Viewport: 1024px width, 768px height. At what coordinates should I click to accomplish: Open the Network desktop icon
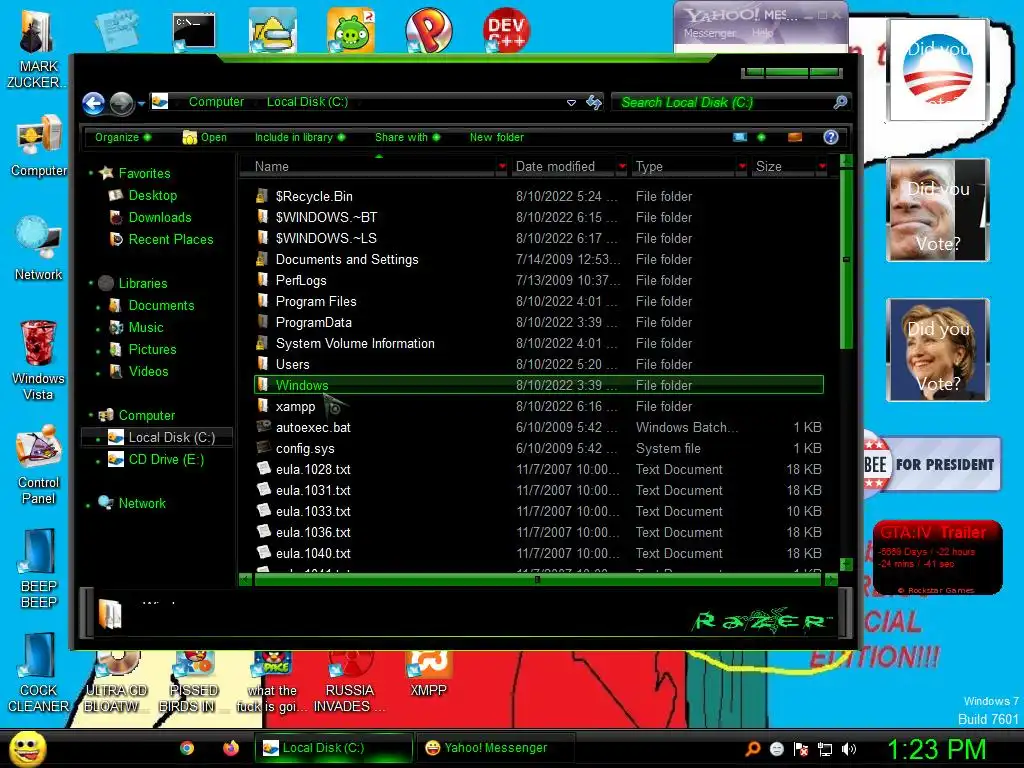39,249
